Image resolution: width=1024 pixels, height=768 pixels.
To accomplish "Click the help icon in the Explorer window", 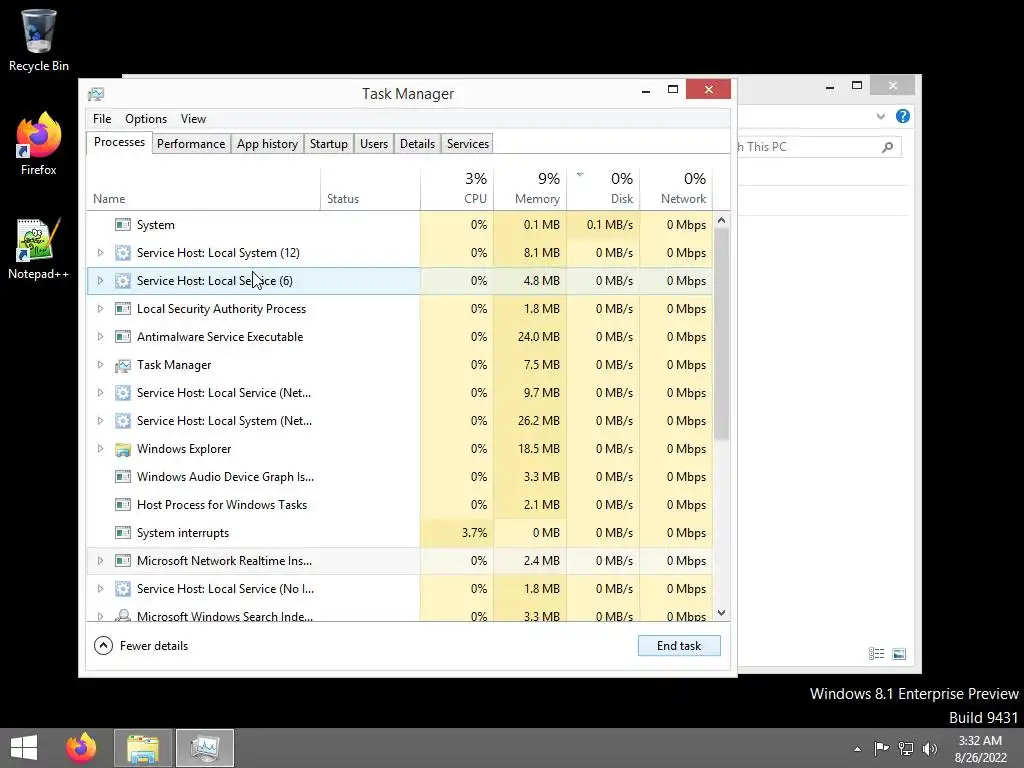I will pos(903,116).
